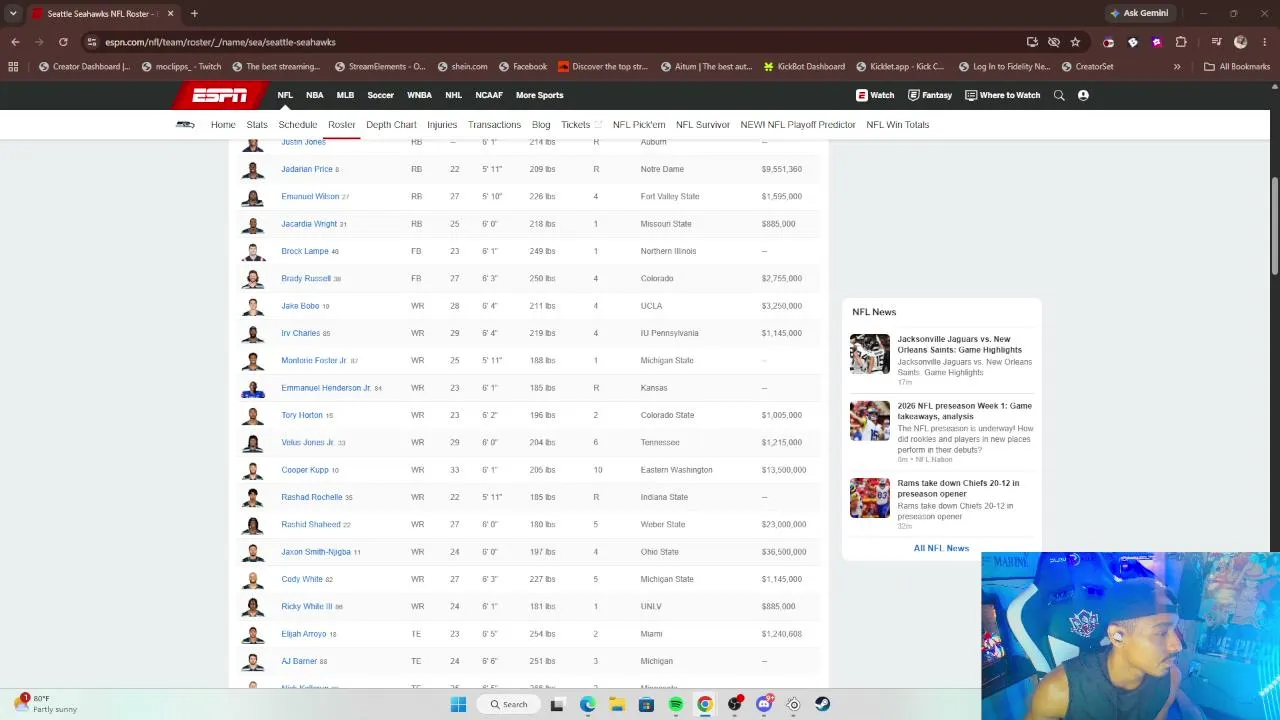
Task: Reload the page with the refresh icon
Action: click(x=63, y=42)
